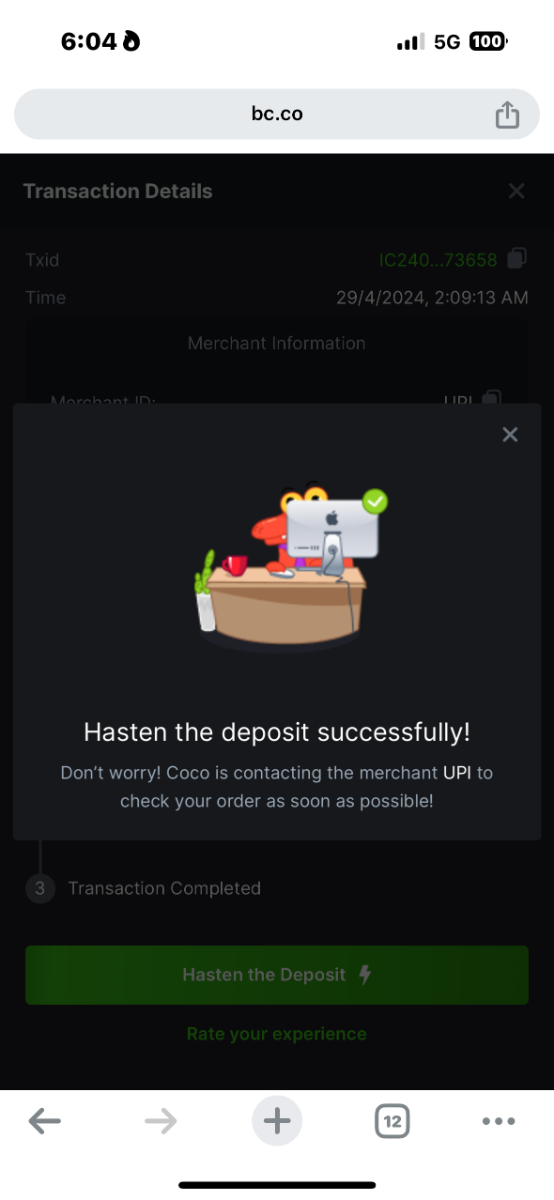Copy the Txid using copy icon
This screenshot has height=1200, width=554.
tap(517, 259)
